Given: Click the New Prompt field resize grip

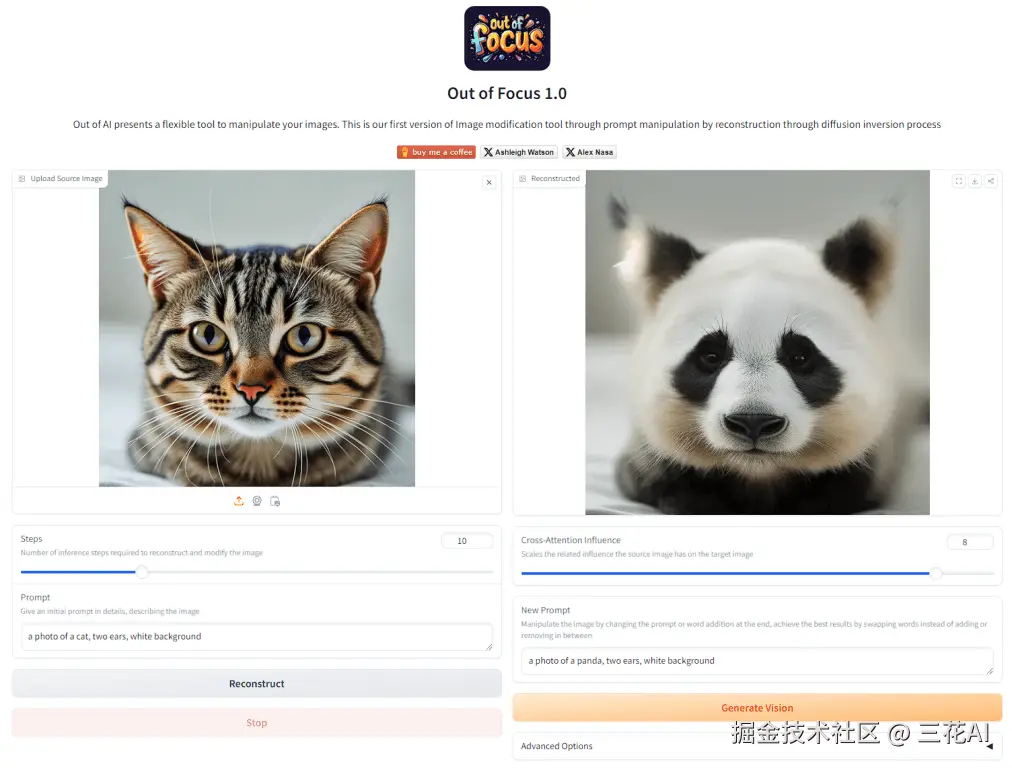Looking at the screenshot, I should [989, 671].
